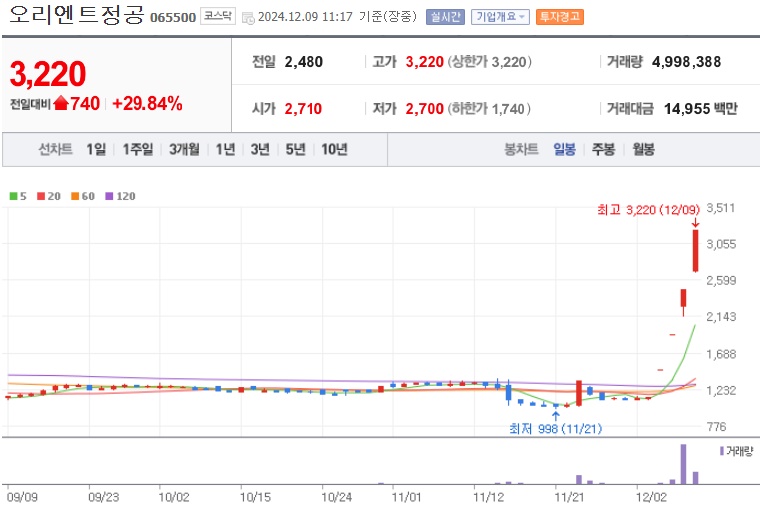Click the 최고 3,220 (12/09) high marker label
Viewport: 760px width, 510px height.
point(649,210)
